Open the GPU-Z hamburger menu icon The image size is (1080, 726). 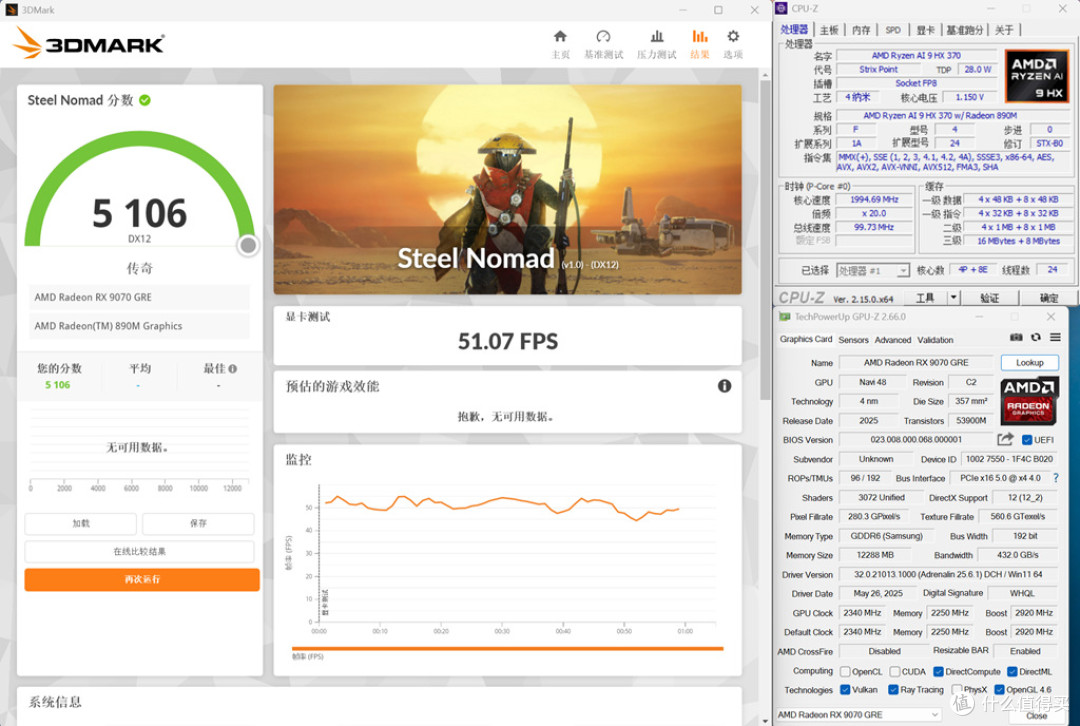point(1055,338)
